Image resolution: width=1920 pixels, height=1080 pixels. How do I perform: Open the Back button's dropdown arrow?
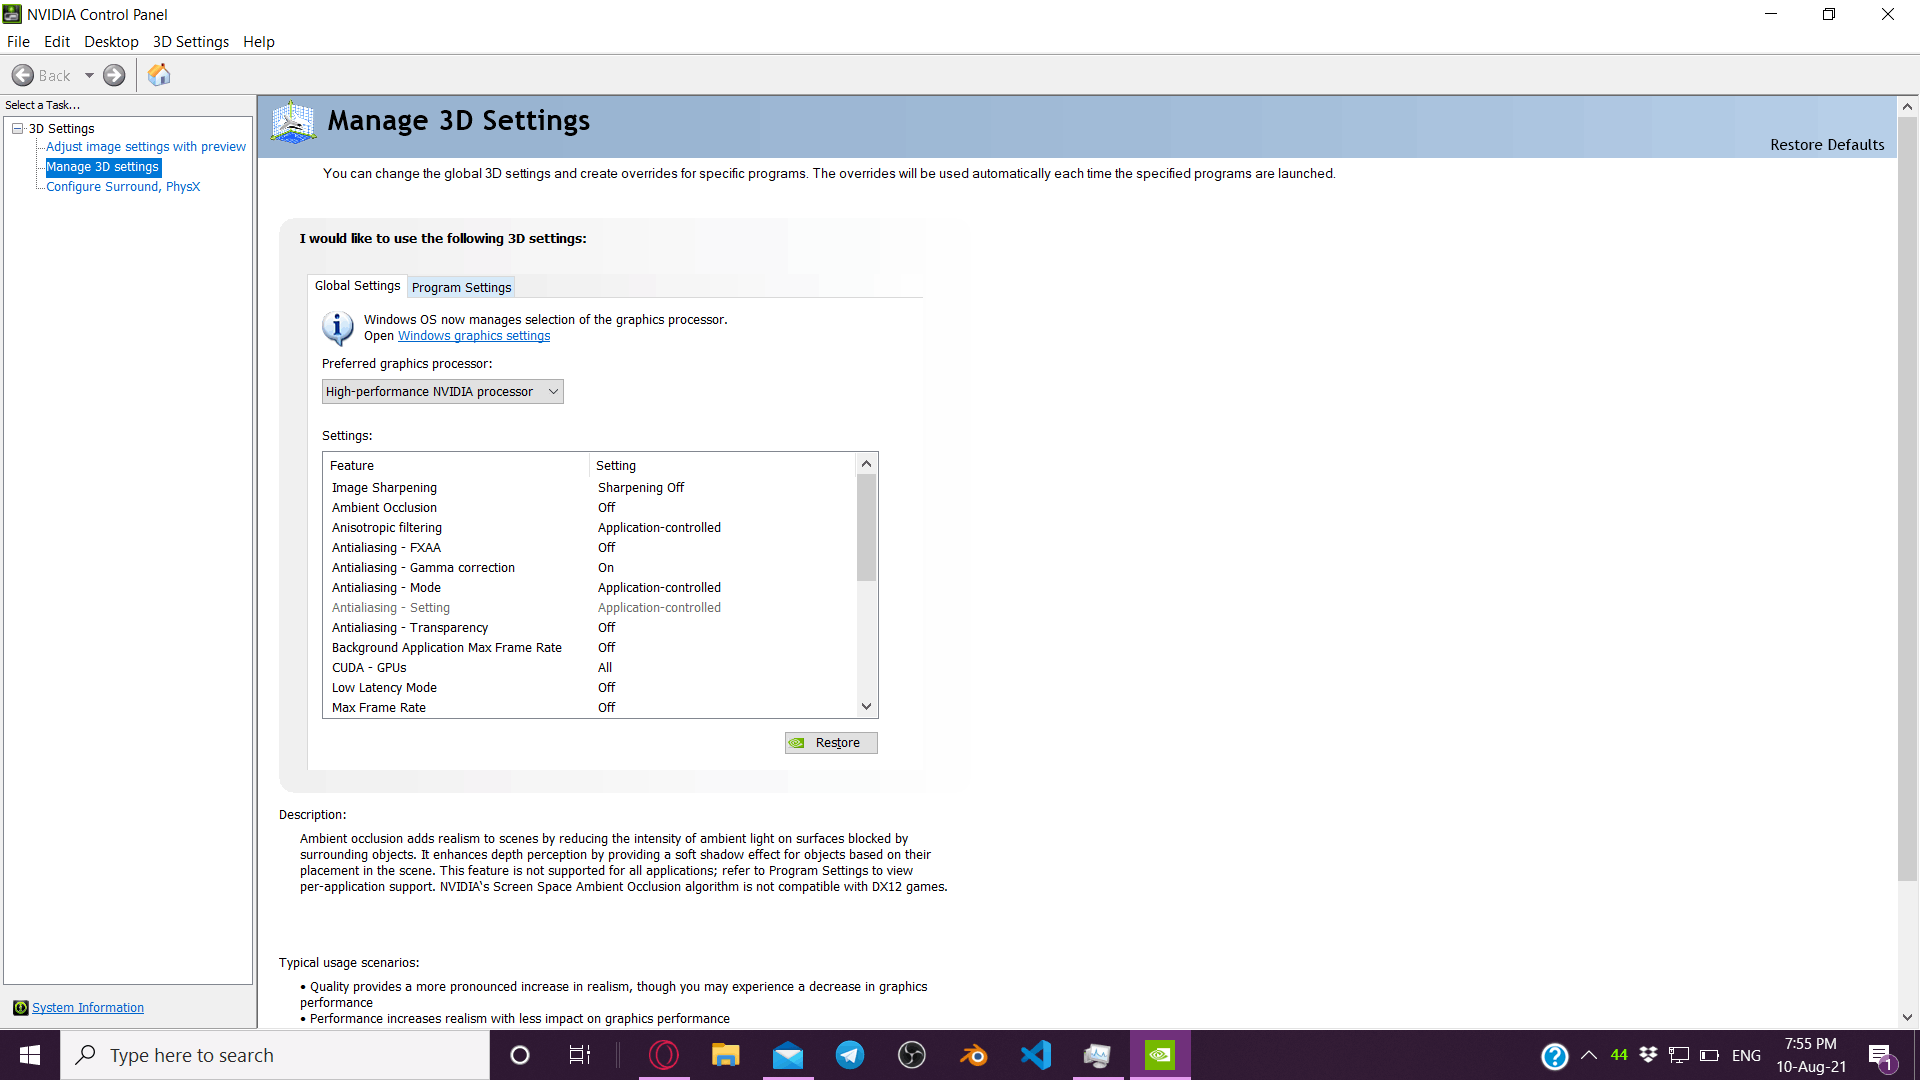click(x=88, y=75)
